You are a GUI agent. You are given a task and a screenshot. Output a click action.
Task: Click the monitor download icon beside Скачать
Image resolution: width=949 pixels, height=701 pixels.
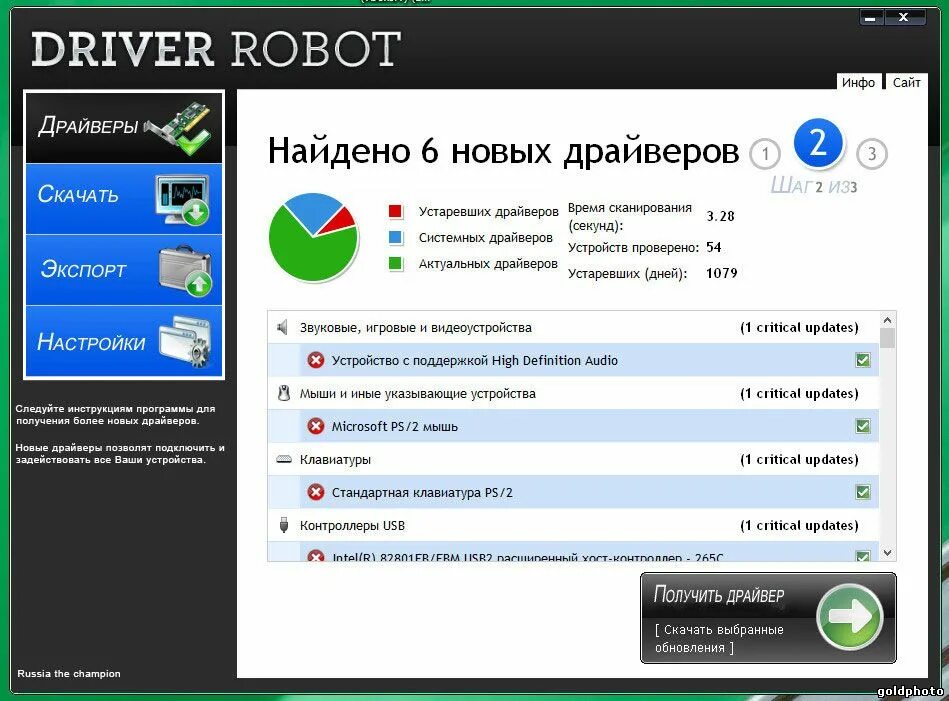[182, 200]
